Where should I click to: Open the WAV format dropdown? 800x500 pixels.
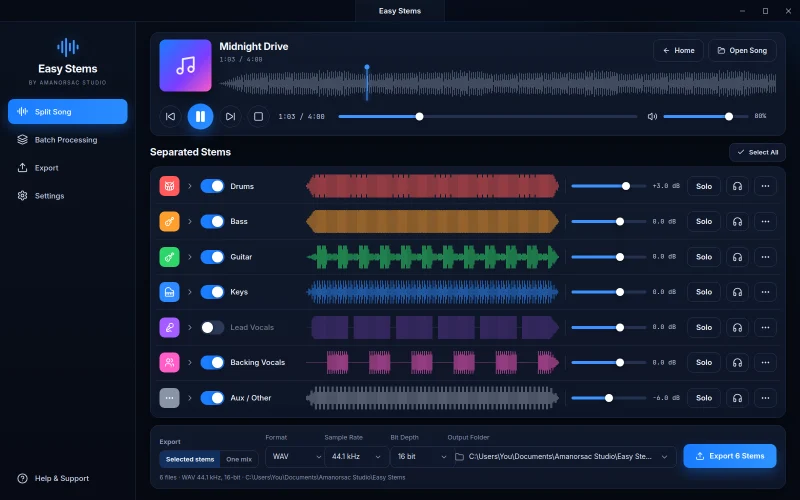[295, 457]
